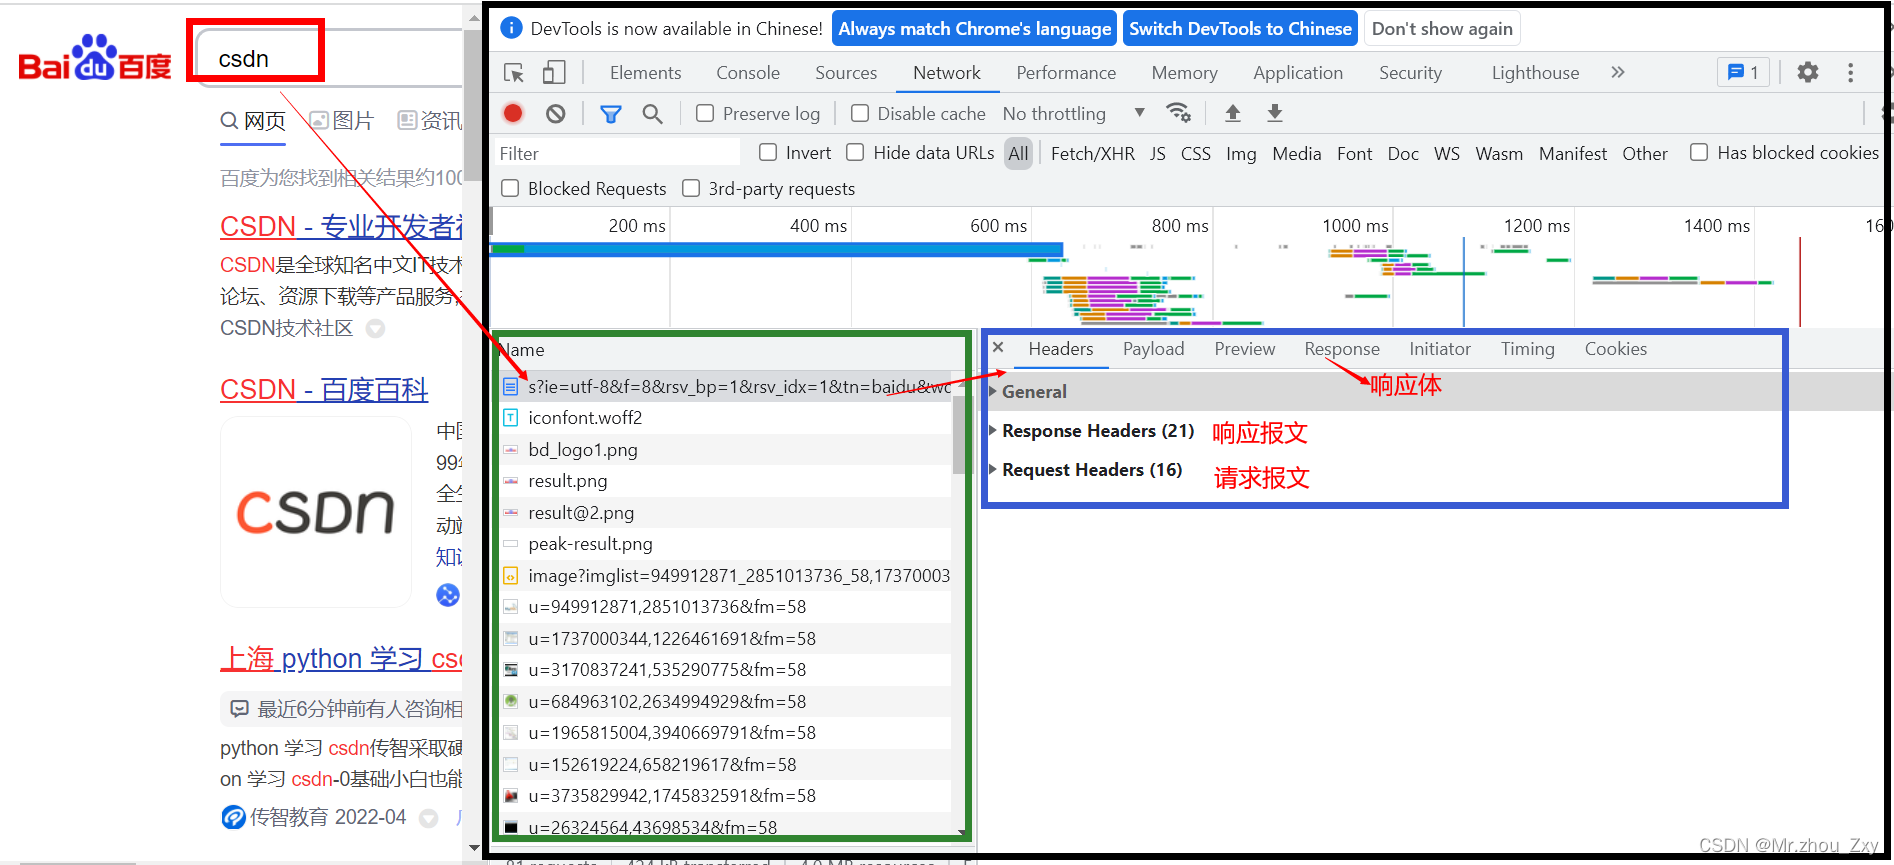This screenshot has height=865, width=1894.
Task: Open the Application tab
Action: [x=1298, y=72]
